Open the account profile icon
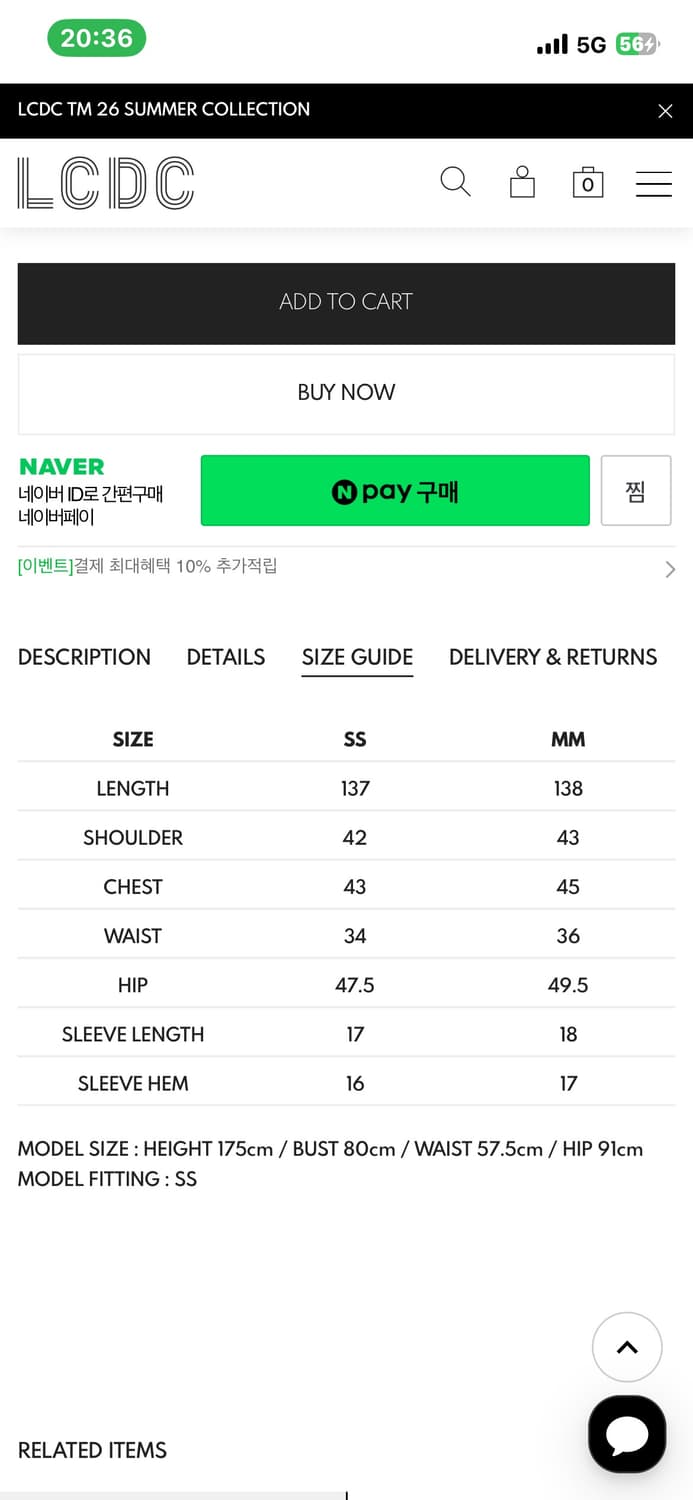 522,182
